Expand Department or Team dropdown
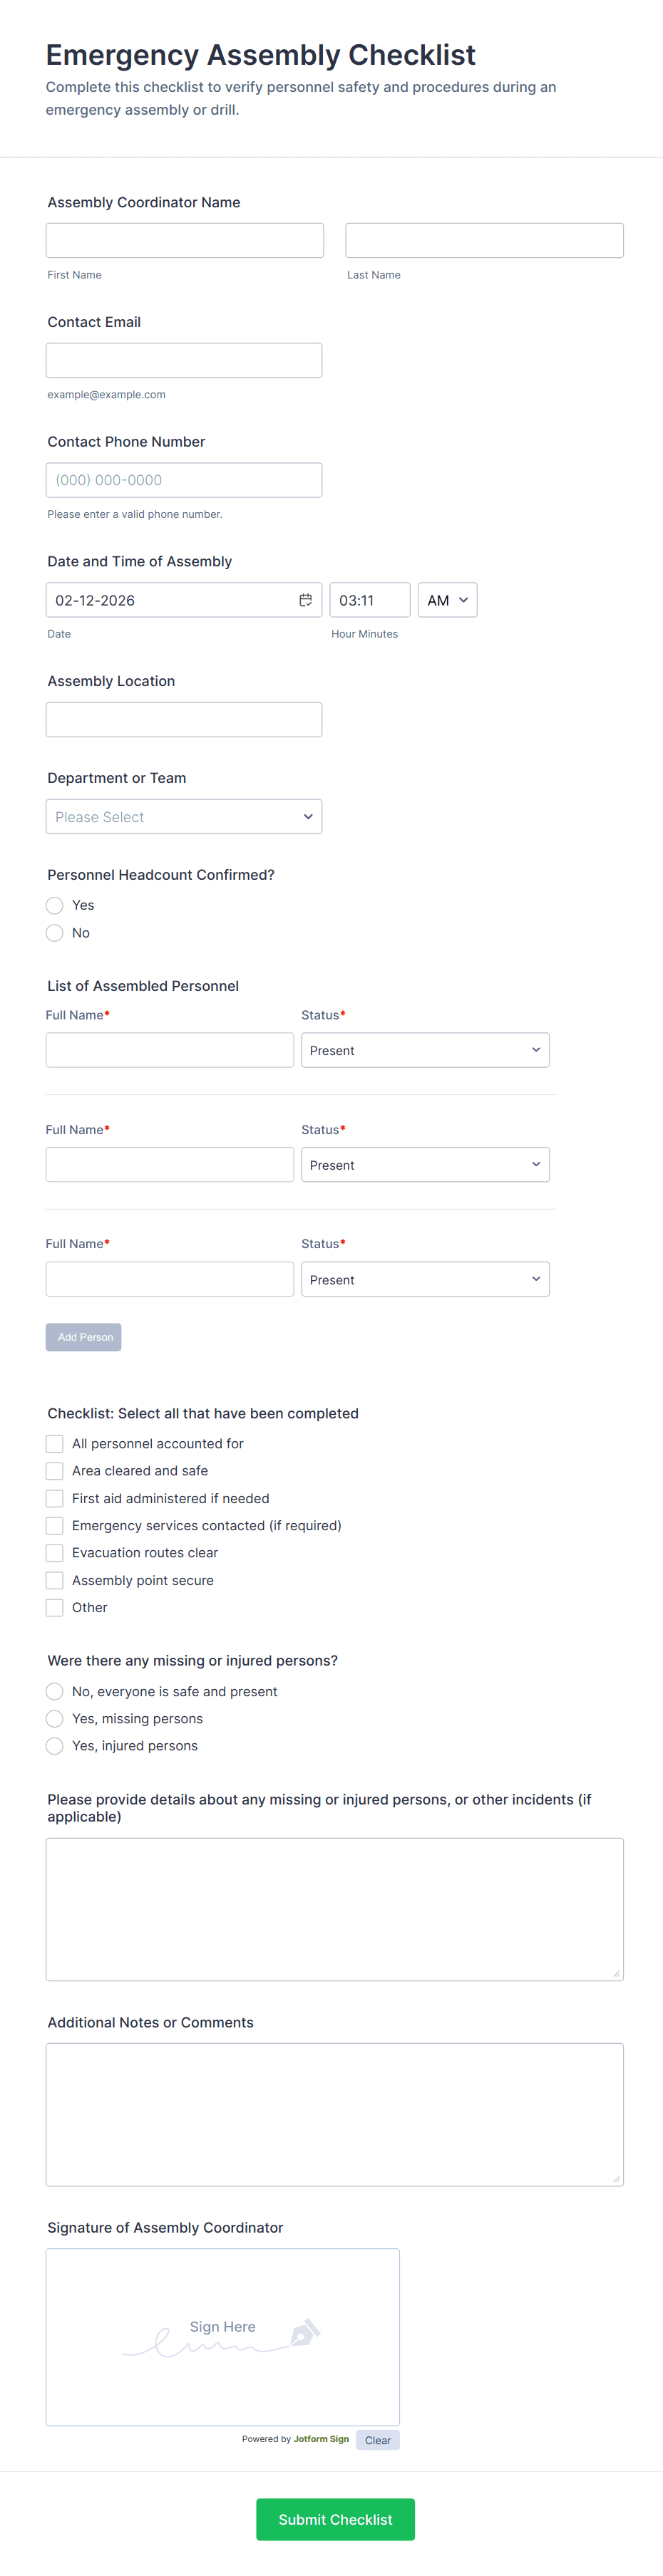The height and width of the screenshot is (2576, 663). pos(184,817)
